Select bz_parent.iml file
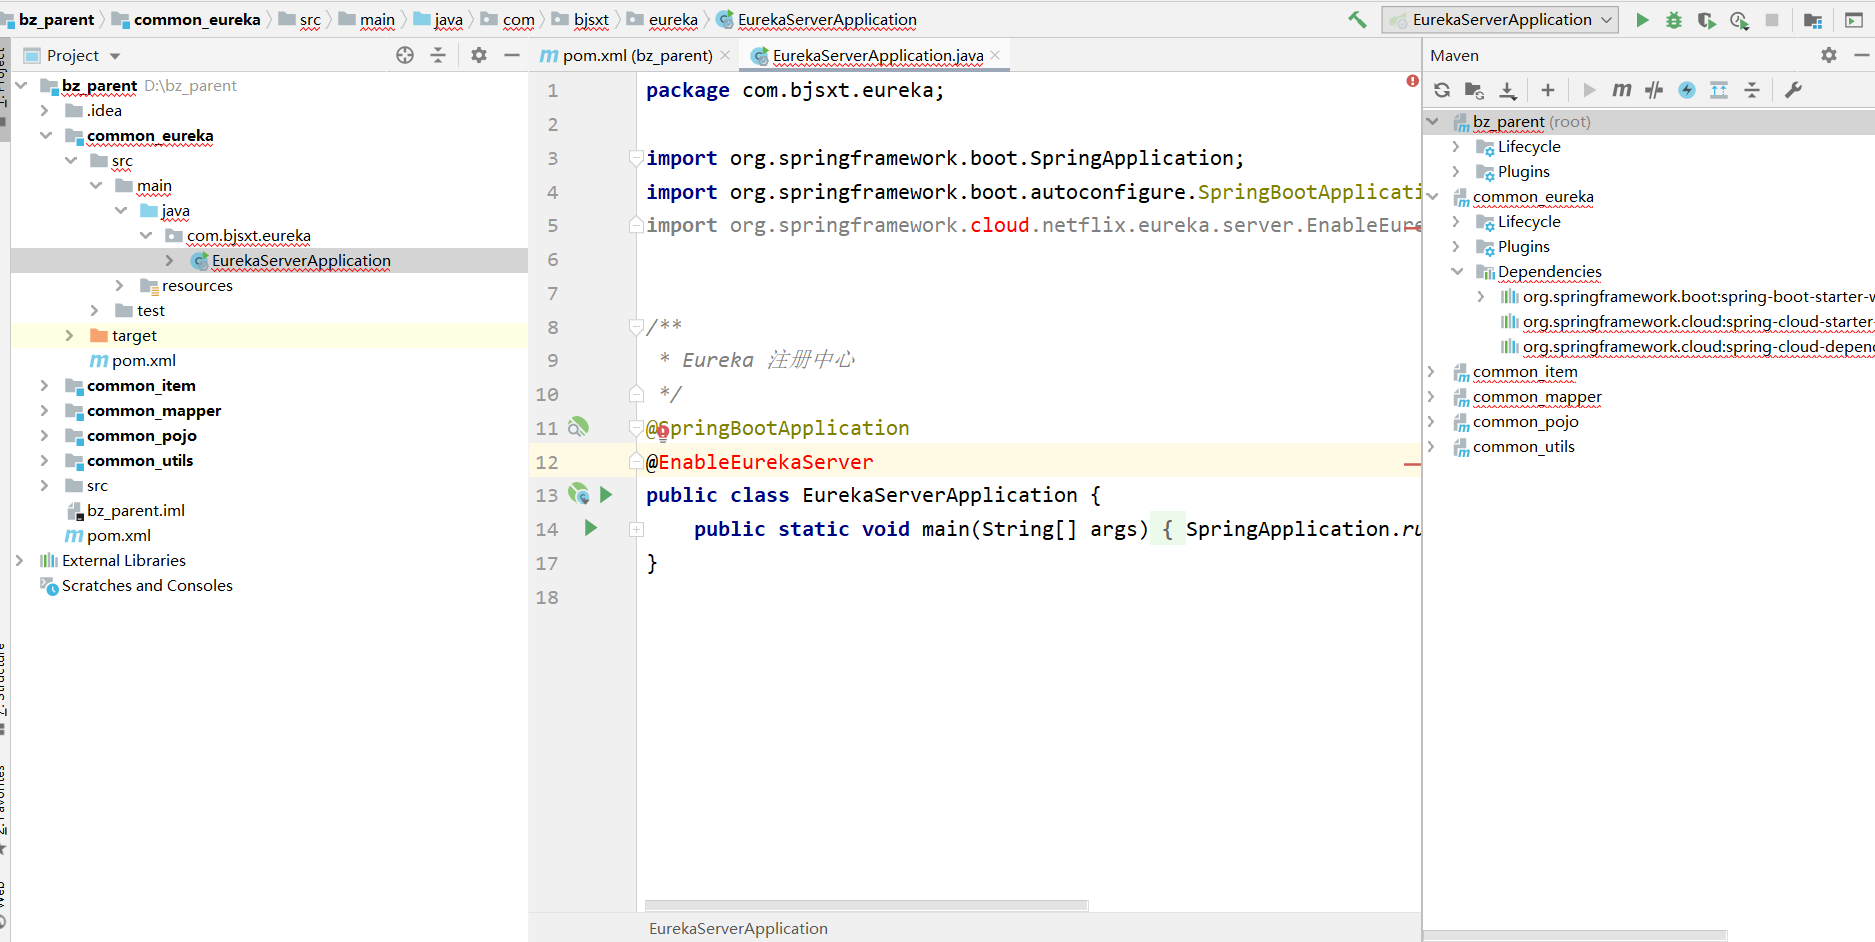 (136, 510)
